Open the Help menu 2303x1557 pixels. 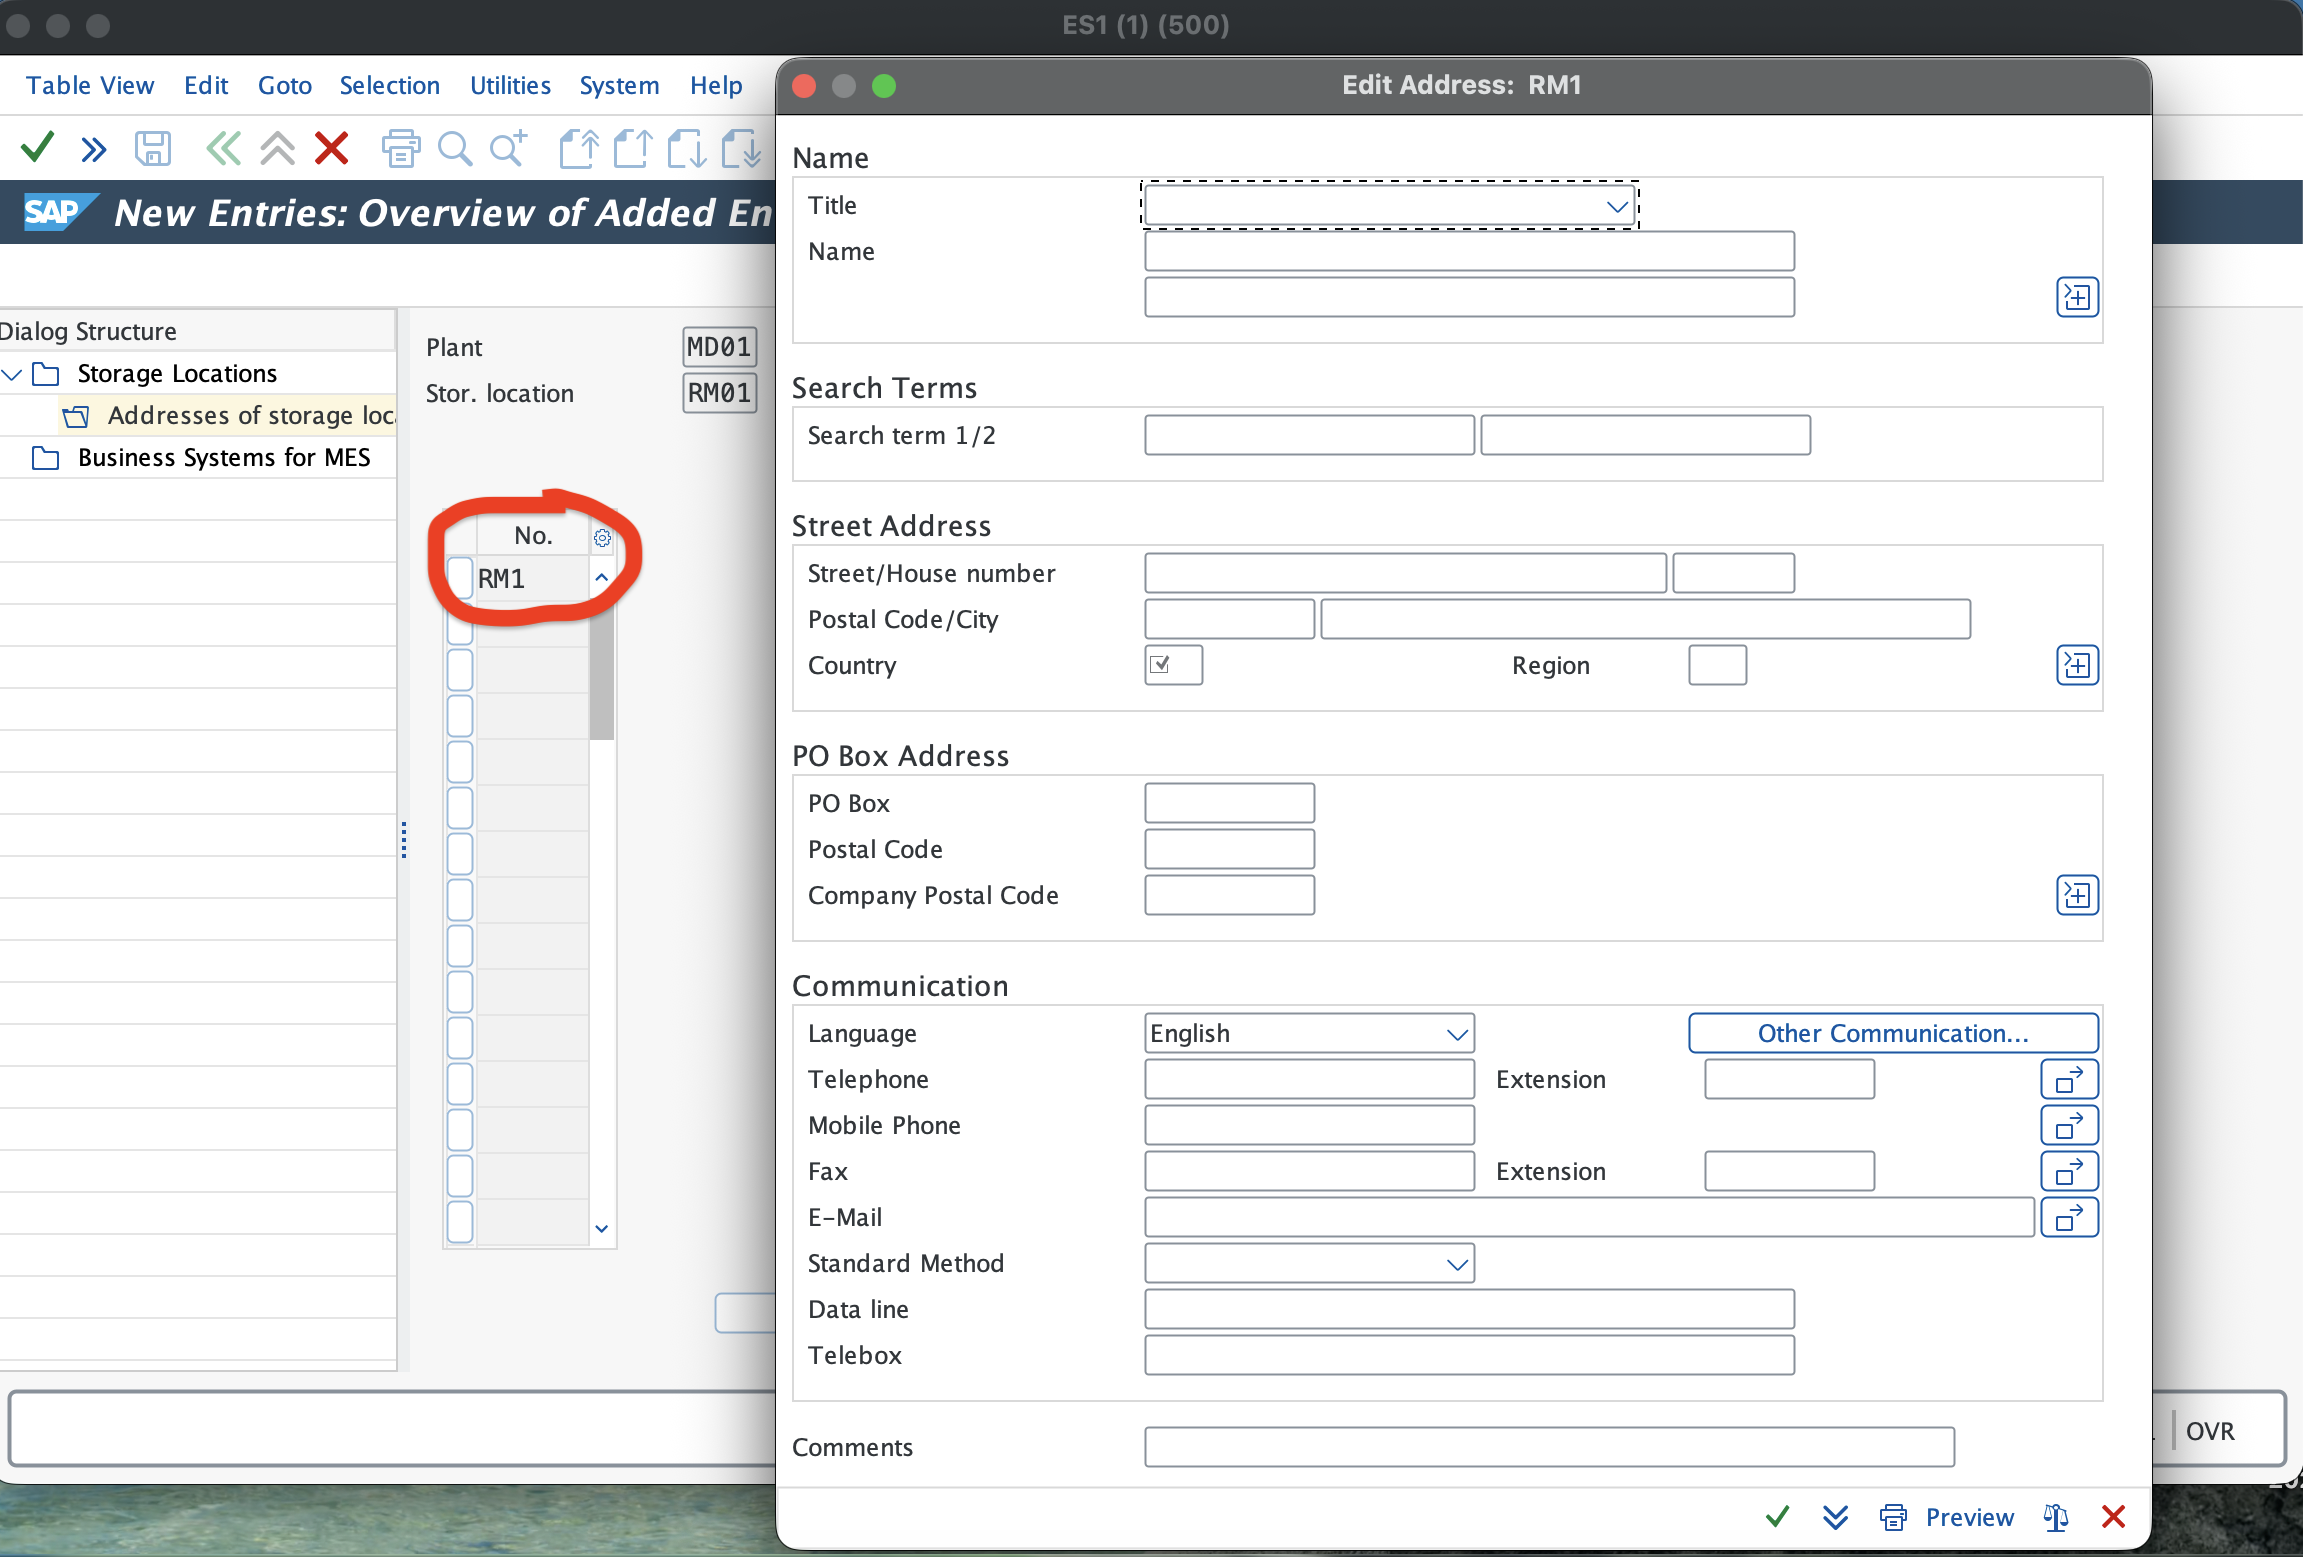point(716,86)
